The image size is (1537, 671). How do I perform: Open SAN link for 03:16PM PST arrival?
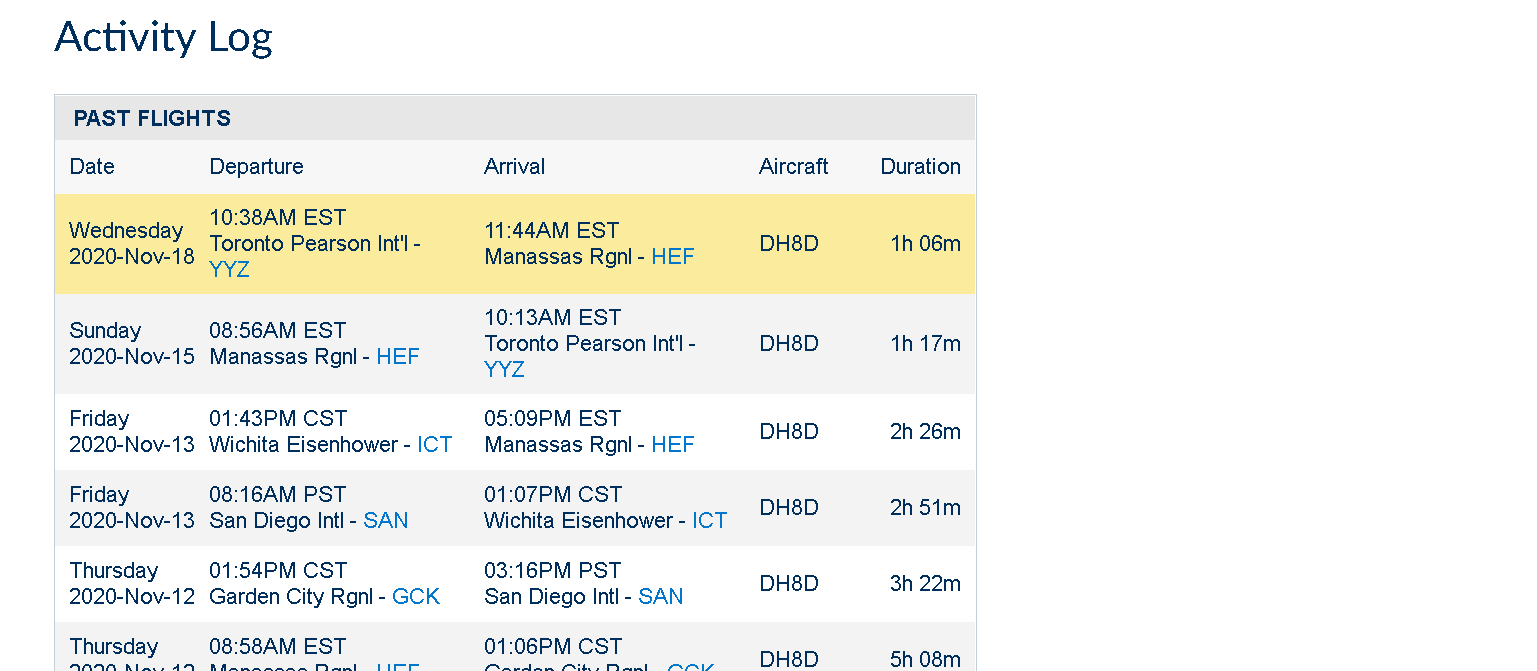coord(660,597)
